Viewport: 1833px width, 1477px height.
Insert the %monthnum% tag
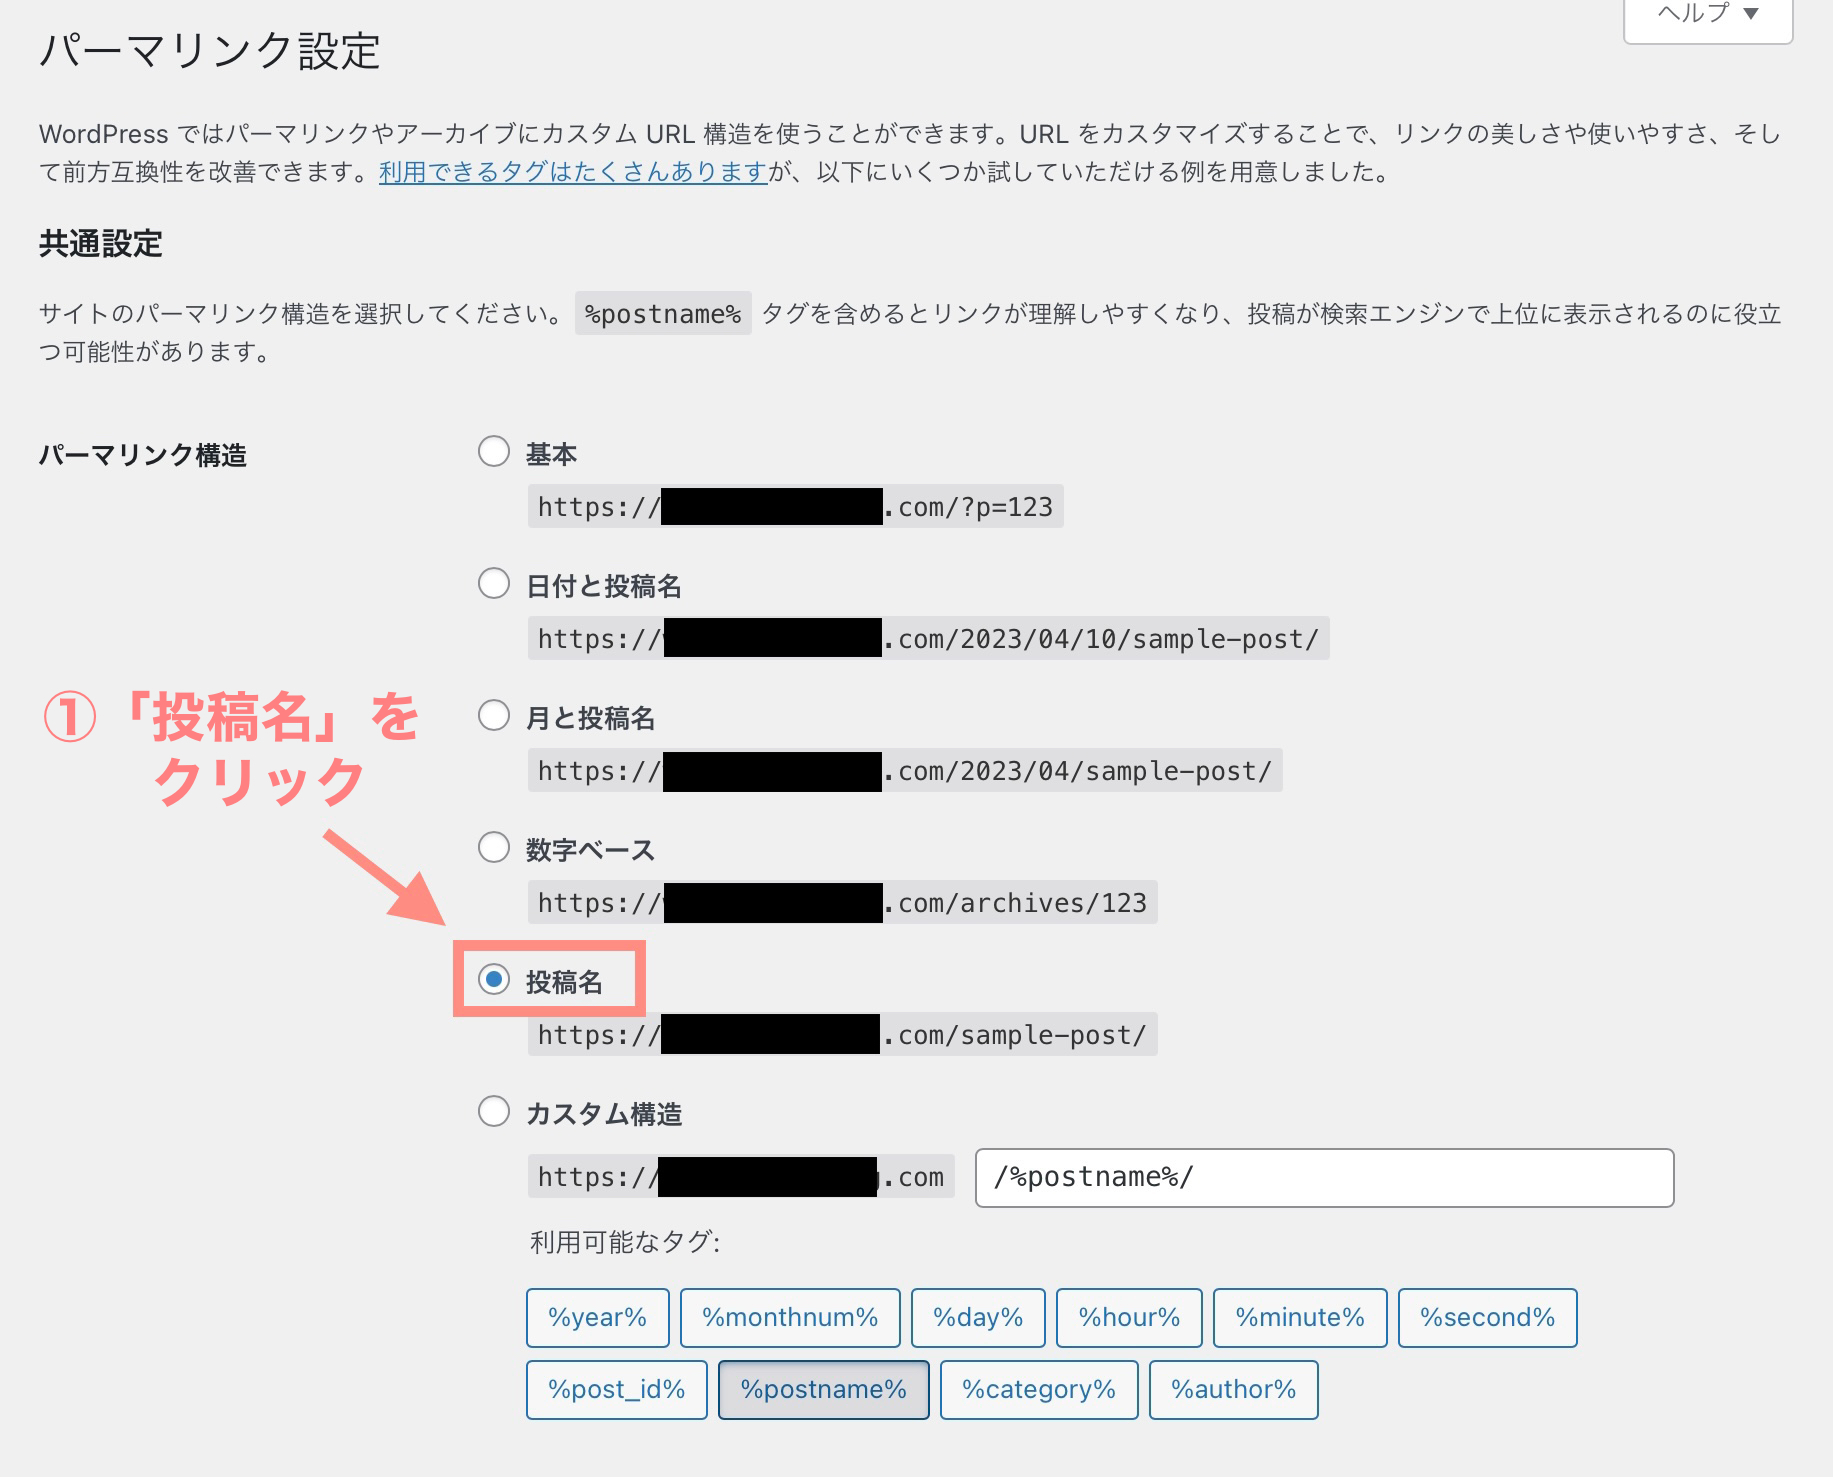[790, 1318]
